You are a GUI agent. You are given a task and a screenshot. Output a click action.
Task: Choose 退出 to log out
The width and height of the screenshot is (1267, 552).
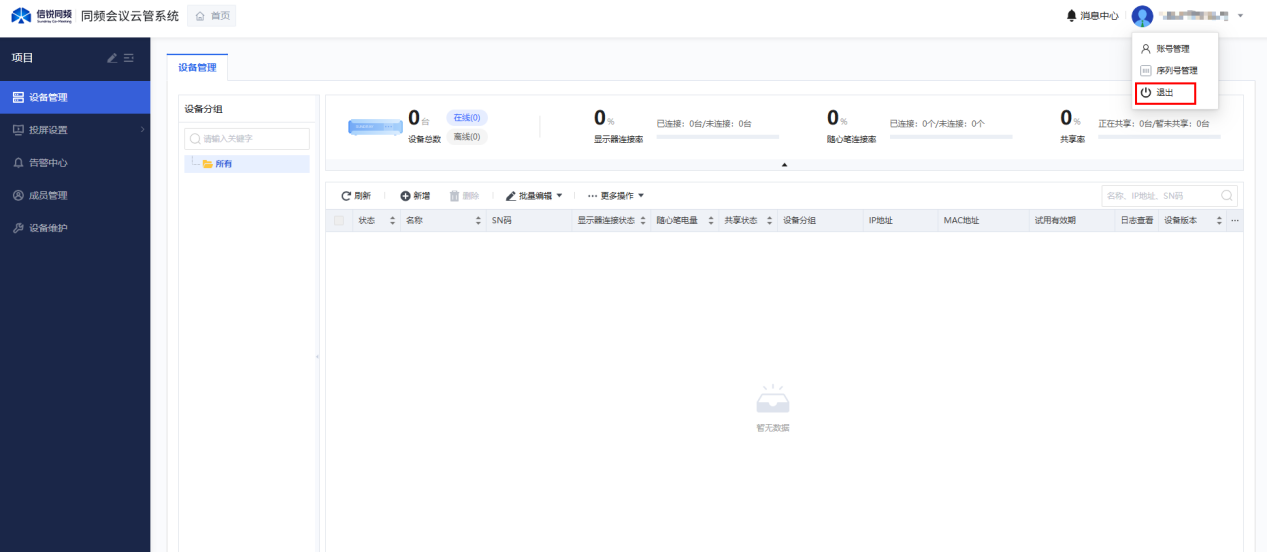pyautogui.click(x=1165, y=93)
